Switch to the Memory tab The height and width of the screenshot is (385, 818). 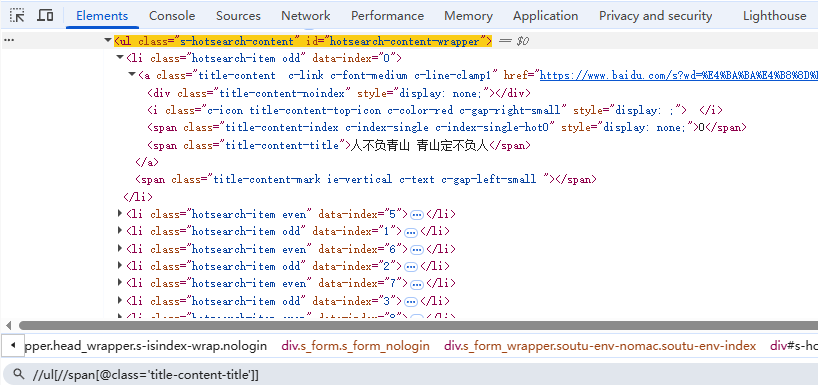tap(468, 16)
